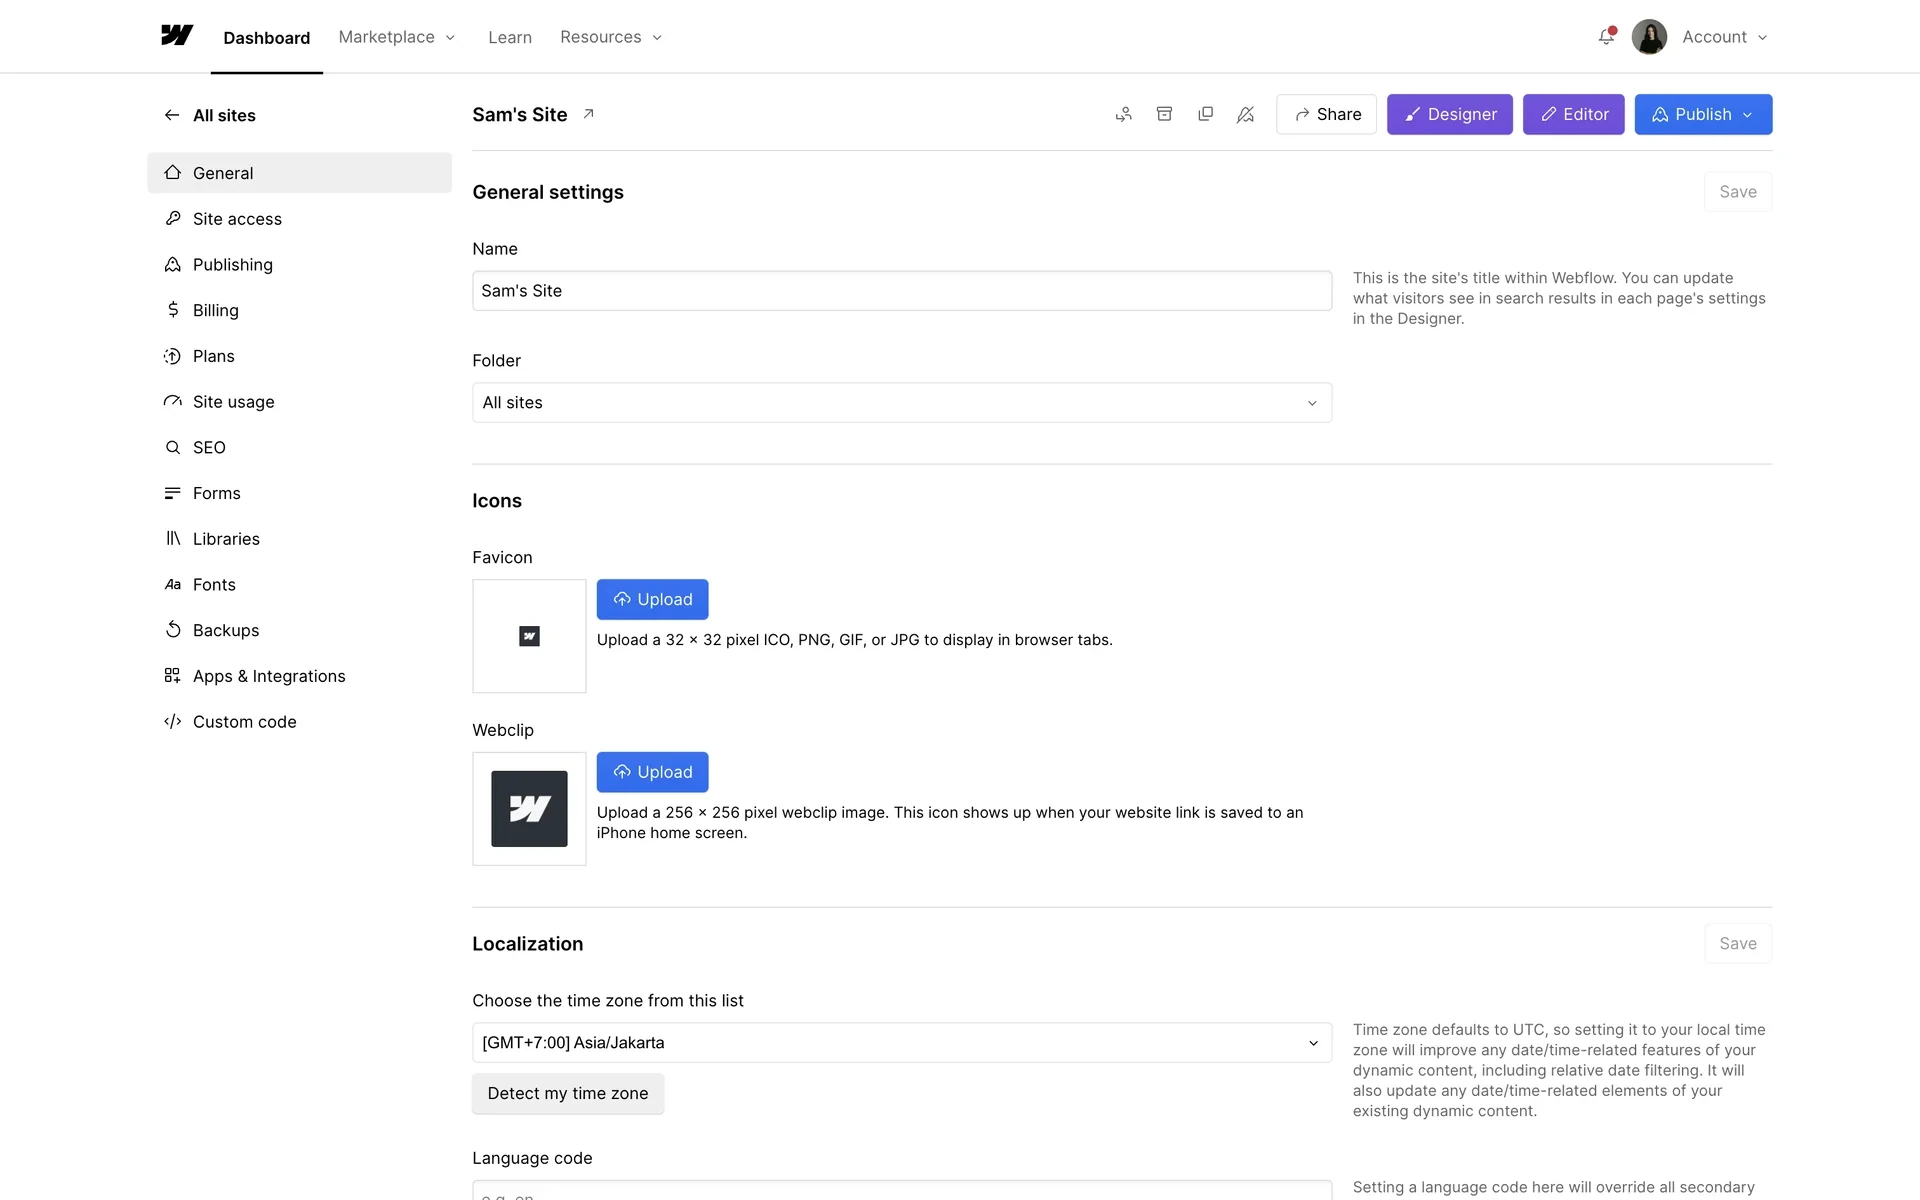Click the archive site icon

click(1164, 114)
